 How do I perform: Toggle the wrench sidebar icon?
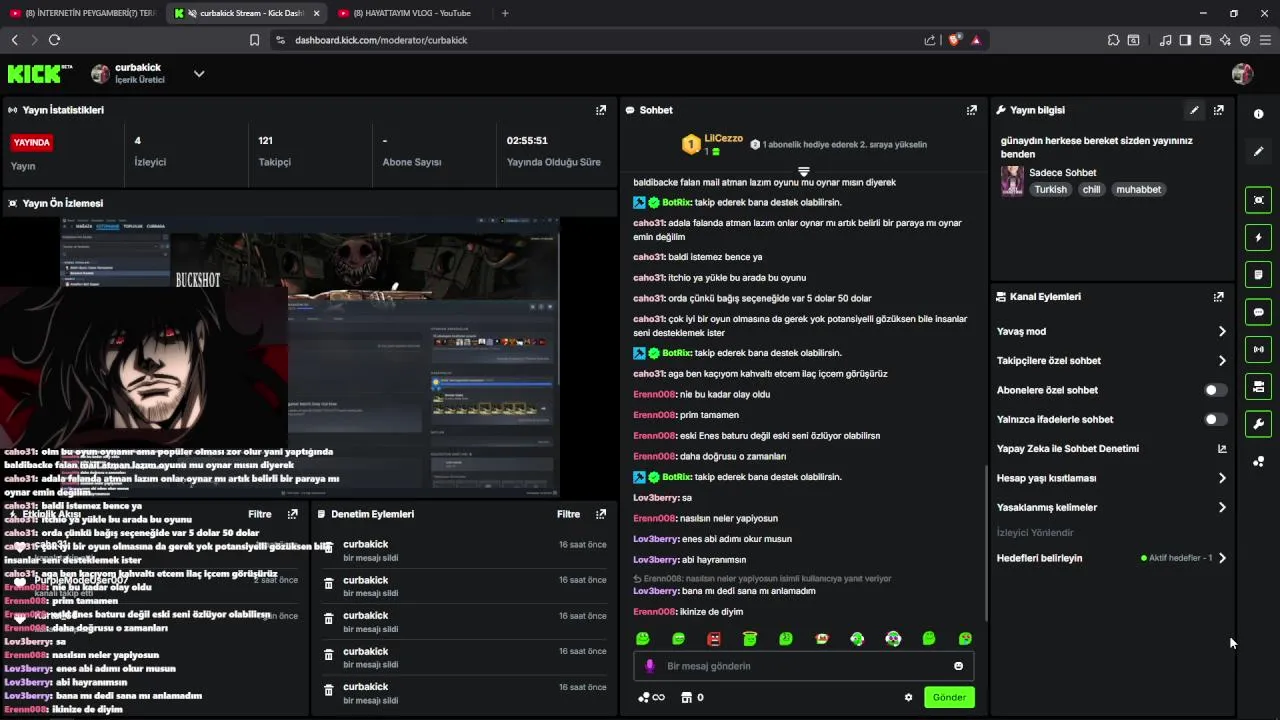click(1258, 424)
